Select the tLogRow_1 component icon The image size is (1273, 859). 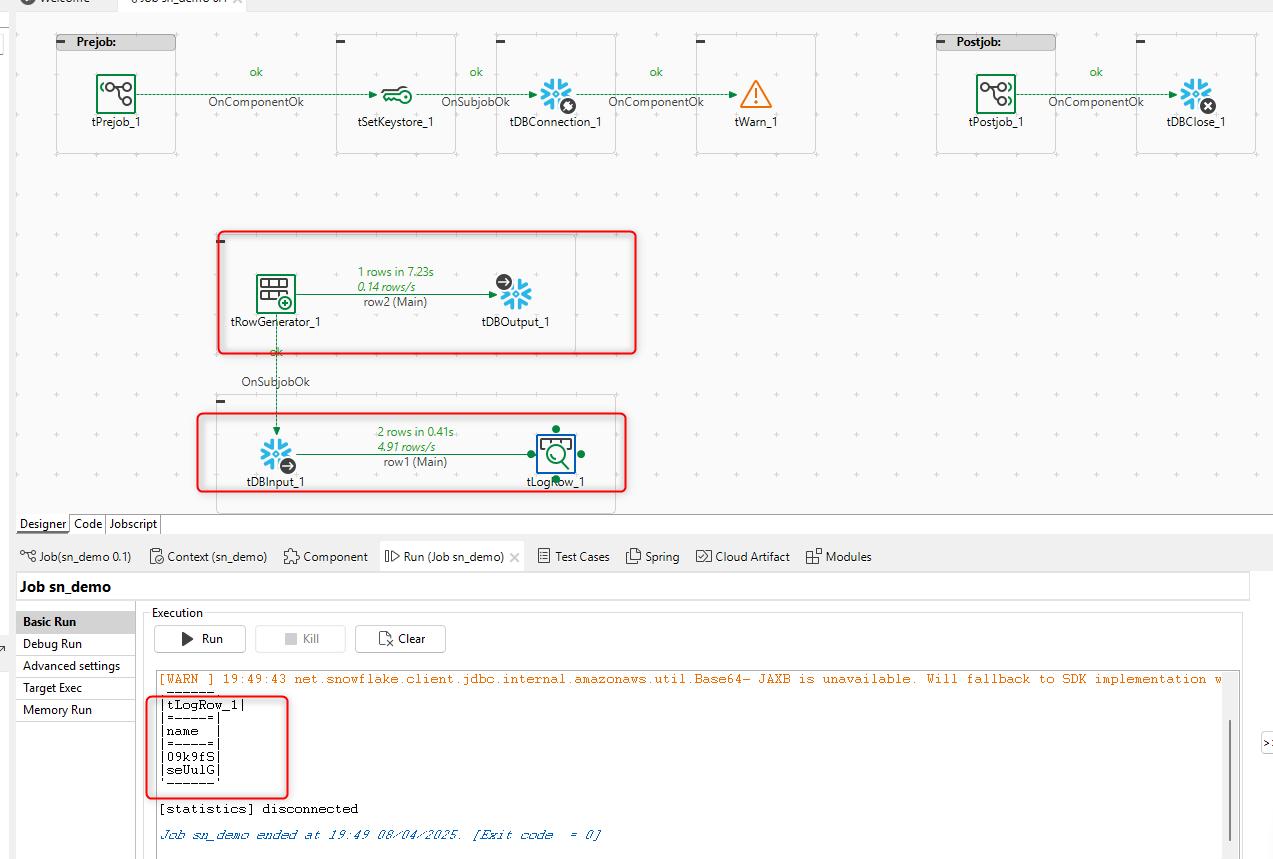click(x=555, y=453)
